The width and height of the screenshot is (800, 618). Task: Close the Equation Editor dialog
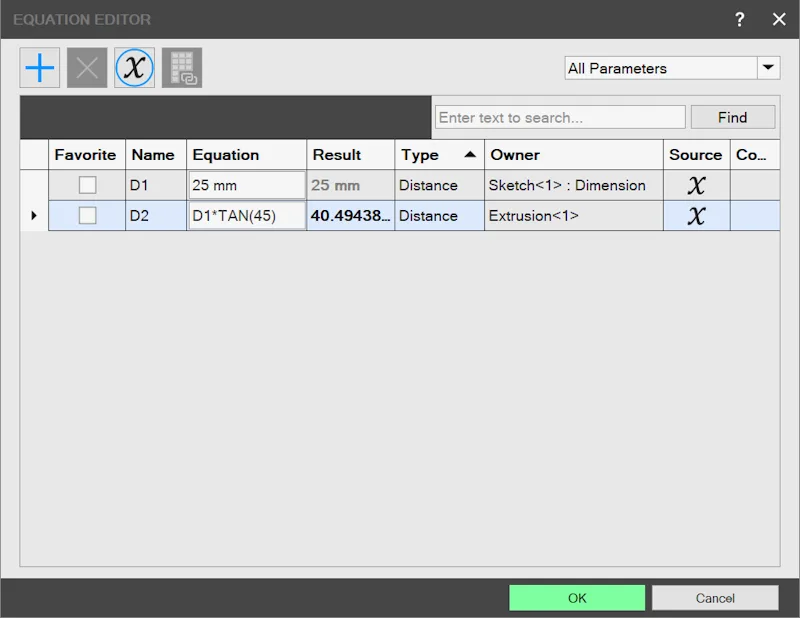pyautogui.click(x=779, y=19)
